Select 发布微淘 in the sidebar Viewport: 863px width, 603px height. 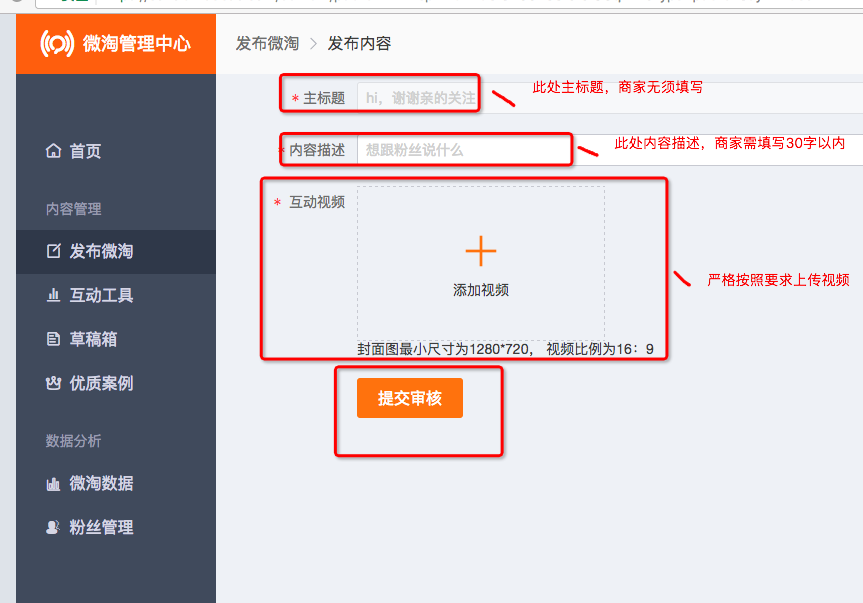tap(116, 251)
